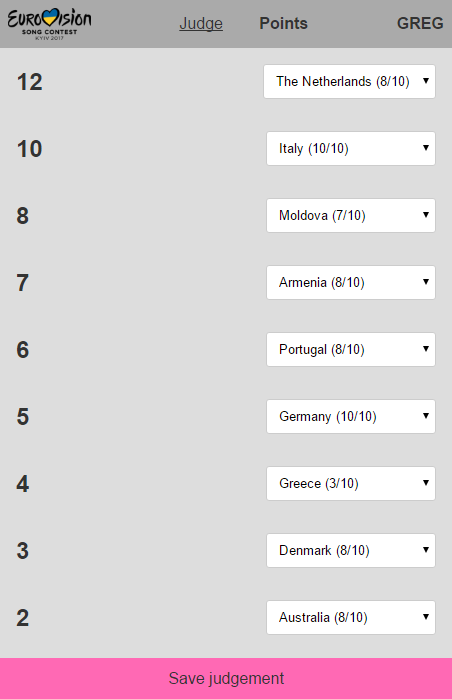Click the dropdown arrow next to Italy (10/10)
This screenshot has width=452, height=699.
point(426,148)
